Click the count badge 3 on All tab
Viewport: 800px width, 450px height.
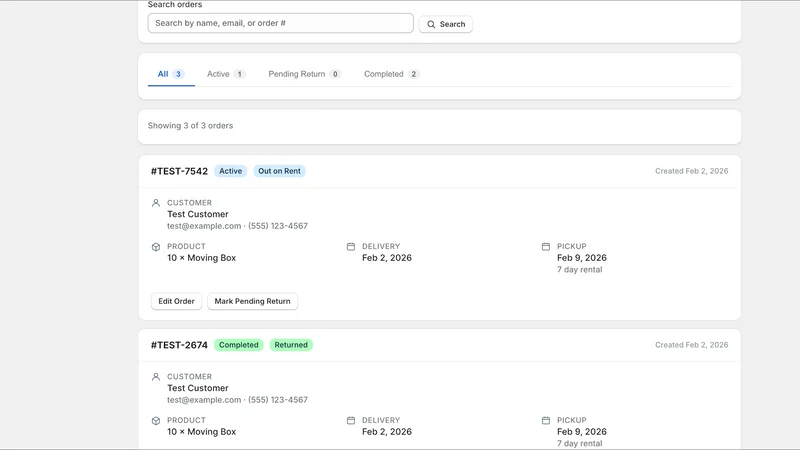tap(178, 74)
